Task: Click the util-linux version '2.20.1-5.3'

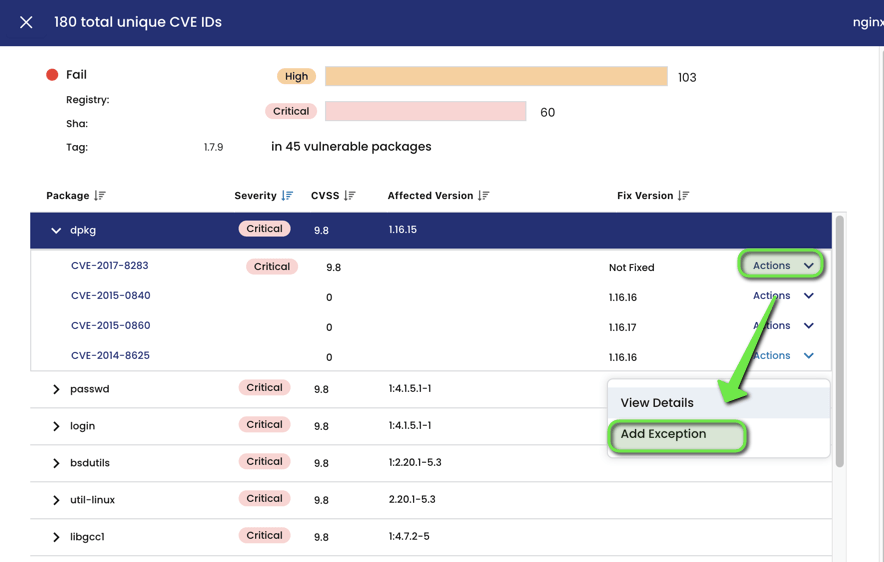Action: point(412,499)
